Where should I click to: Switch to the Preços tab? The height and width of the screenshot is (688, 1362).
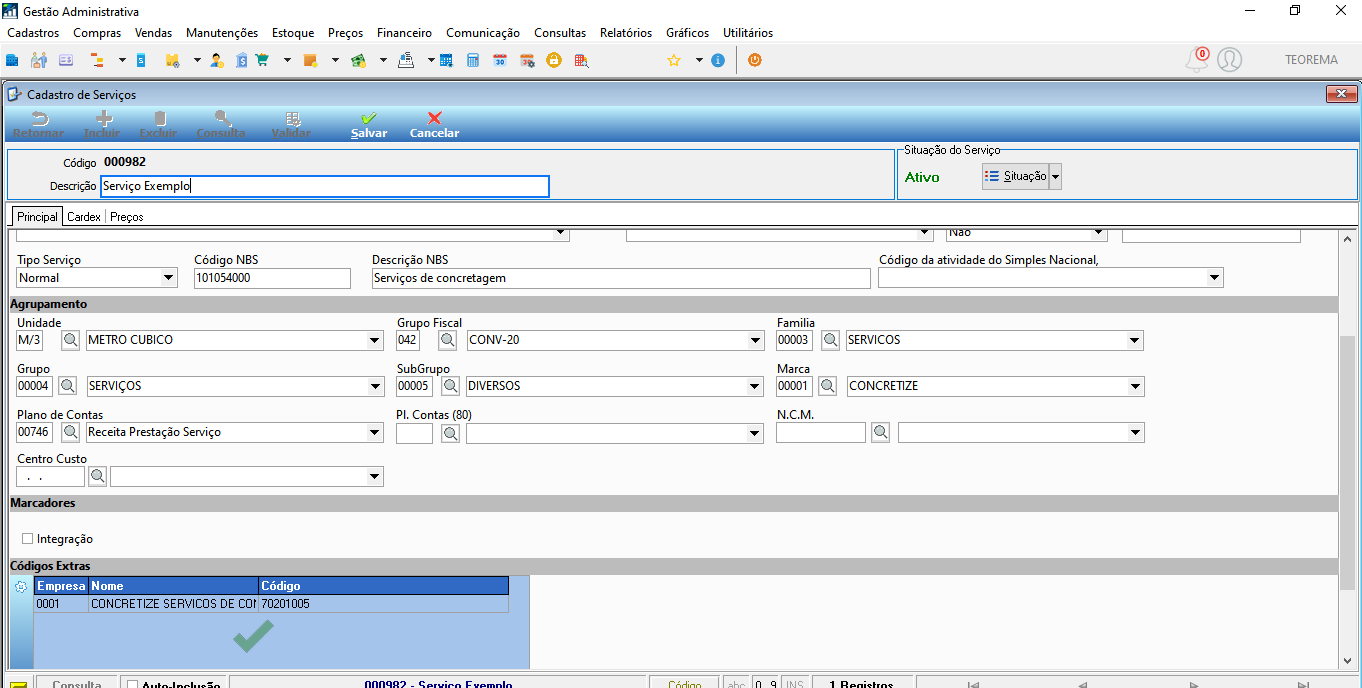click(127, 216)
